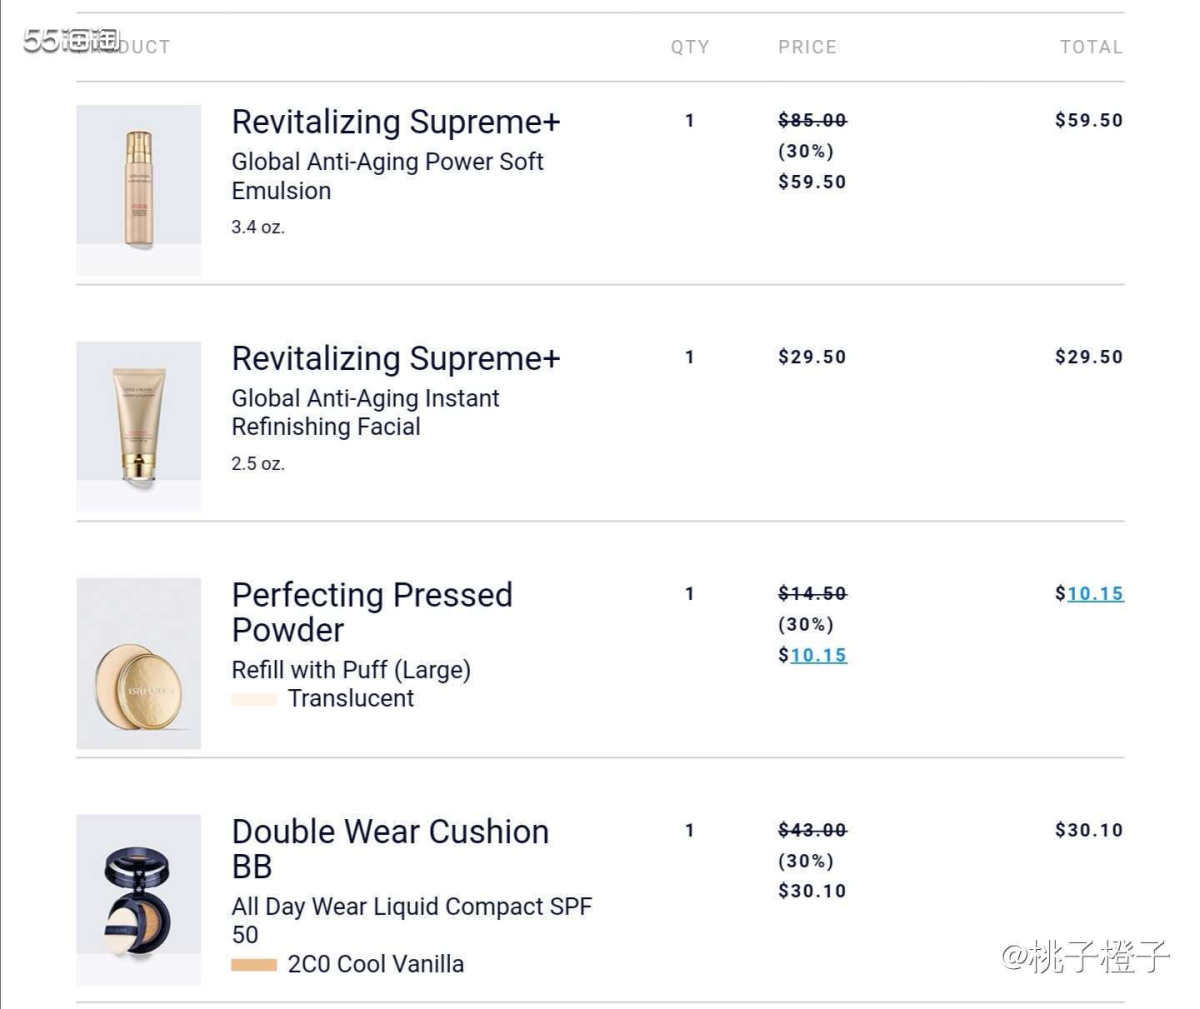The height and width of the screenshot is (1009, 1200).
Task: Click the linked 10.15 price in the Price column
Action: point(818,655)
